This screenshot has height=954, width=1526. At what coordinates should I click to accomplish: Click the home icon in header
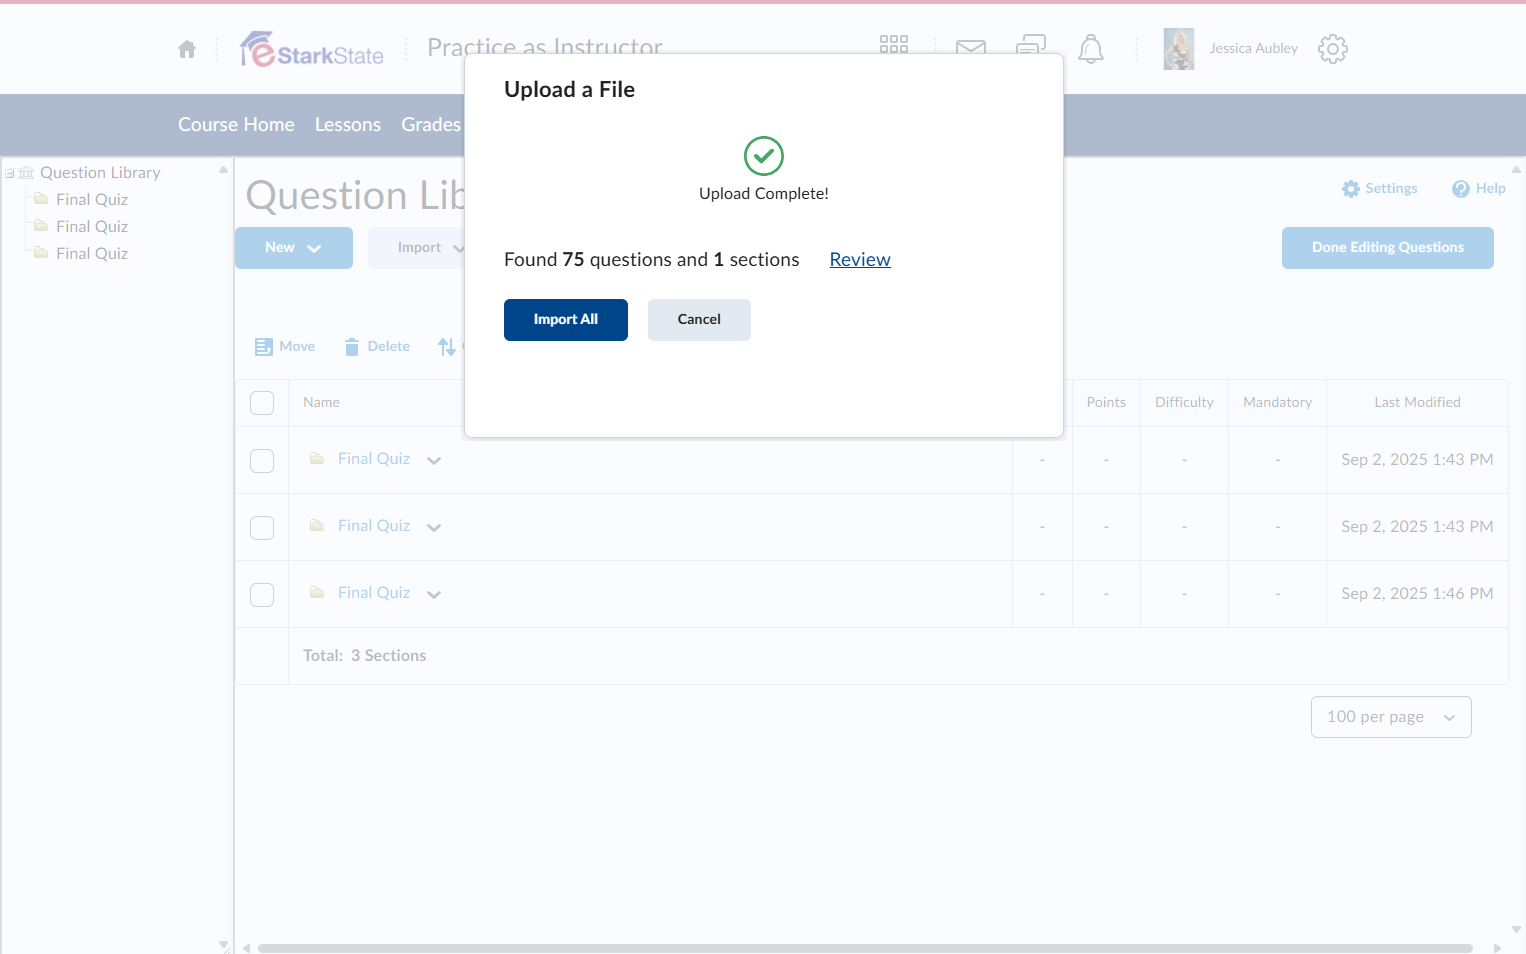187,49
